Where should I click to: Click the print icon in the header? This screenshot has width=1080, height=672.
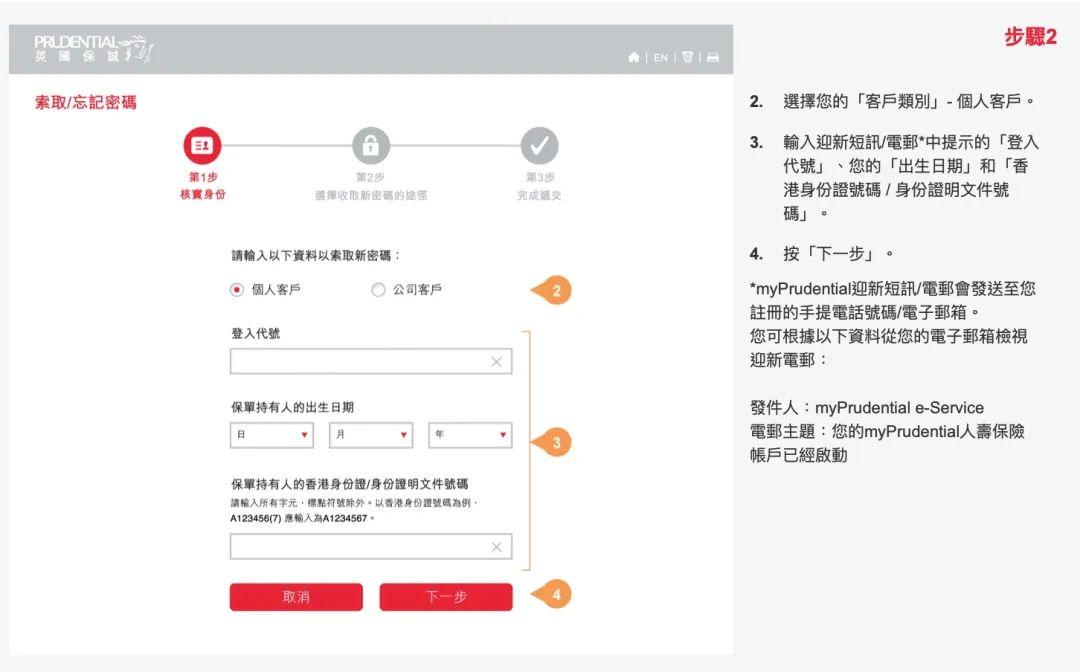pos(712,58)
